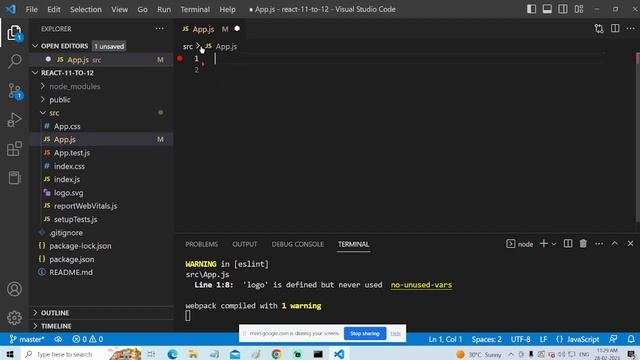Screen dimensions: 640x360
Task: Open reportWebVitals.js file
Action: pos(85,206)
